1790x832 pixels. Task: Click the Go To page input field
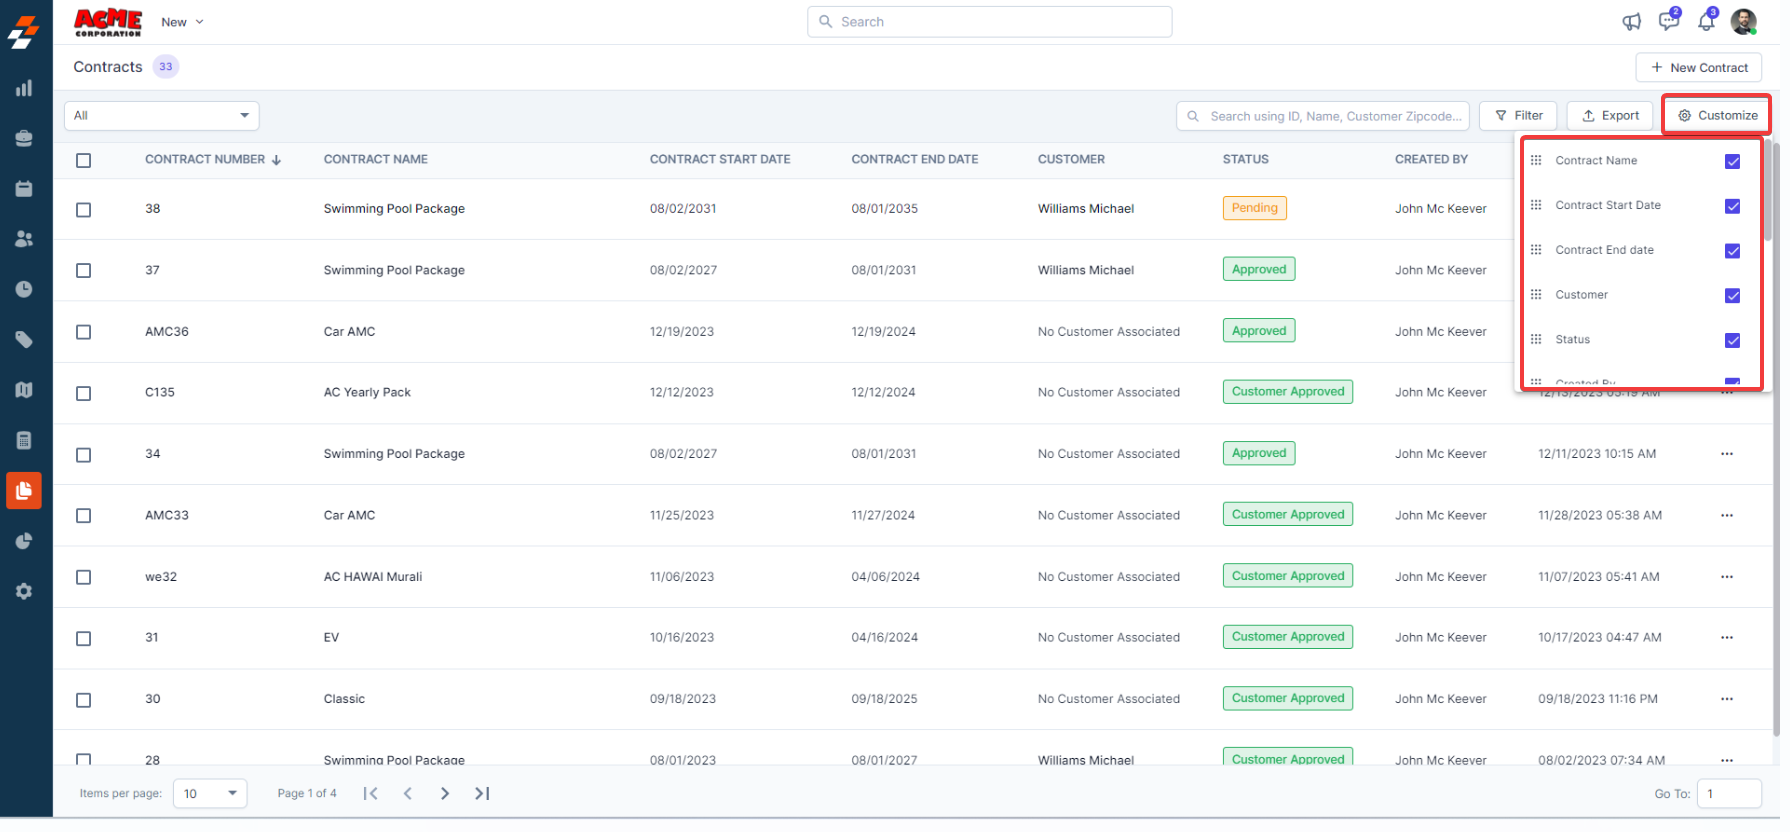click(1728, 793)
